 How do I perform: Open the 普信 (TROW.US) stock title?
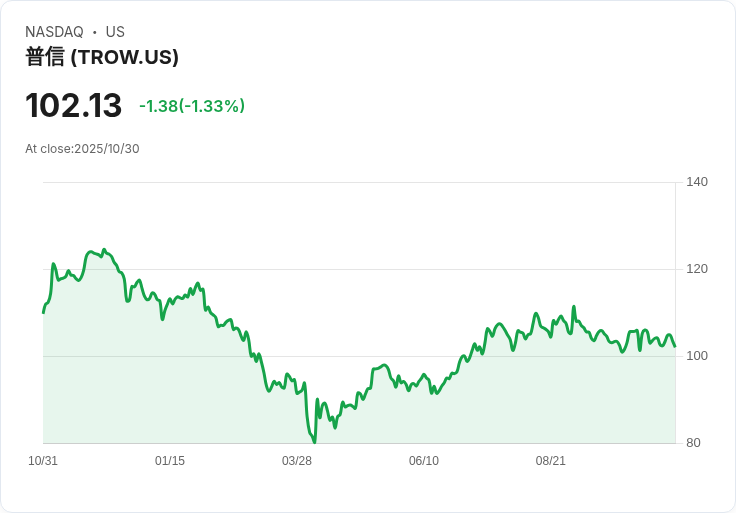click(x=102, y=57)
